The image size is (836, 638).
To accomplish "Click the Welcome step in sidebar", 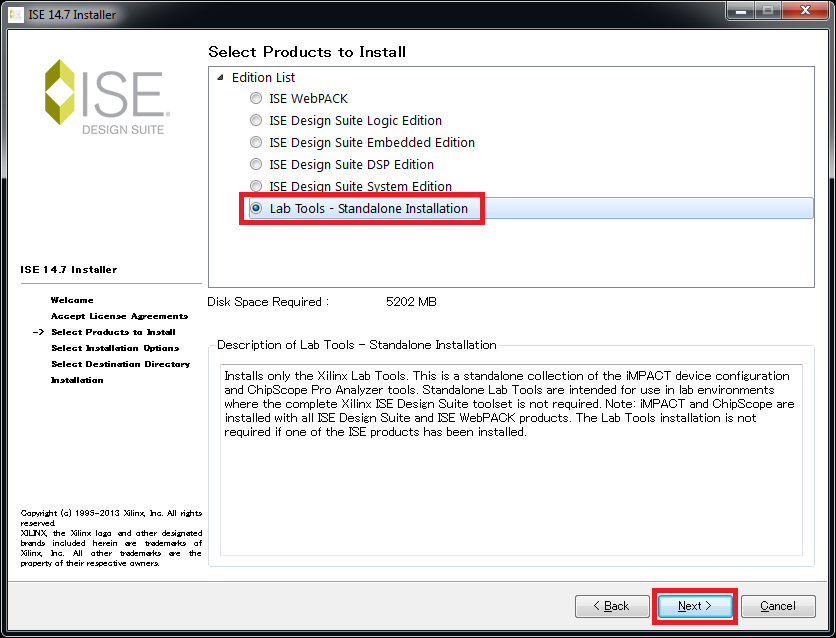I will [x=72, y=300].
